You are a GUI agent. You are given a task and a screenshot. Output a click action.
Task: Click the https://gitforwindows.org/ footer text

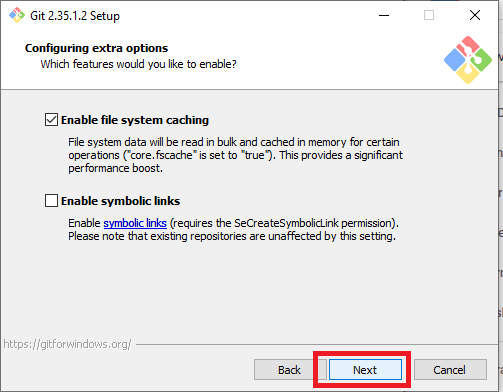67,344
